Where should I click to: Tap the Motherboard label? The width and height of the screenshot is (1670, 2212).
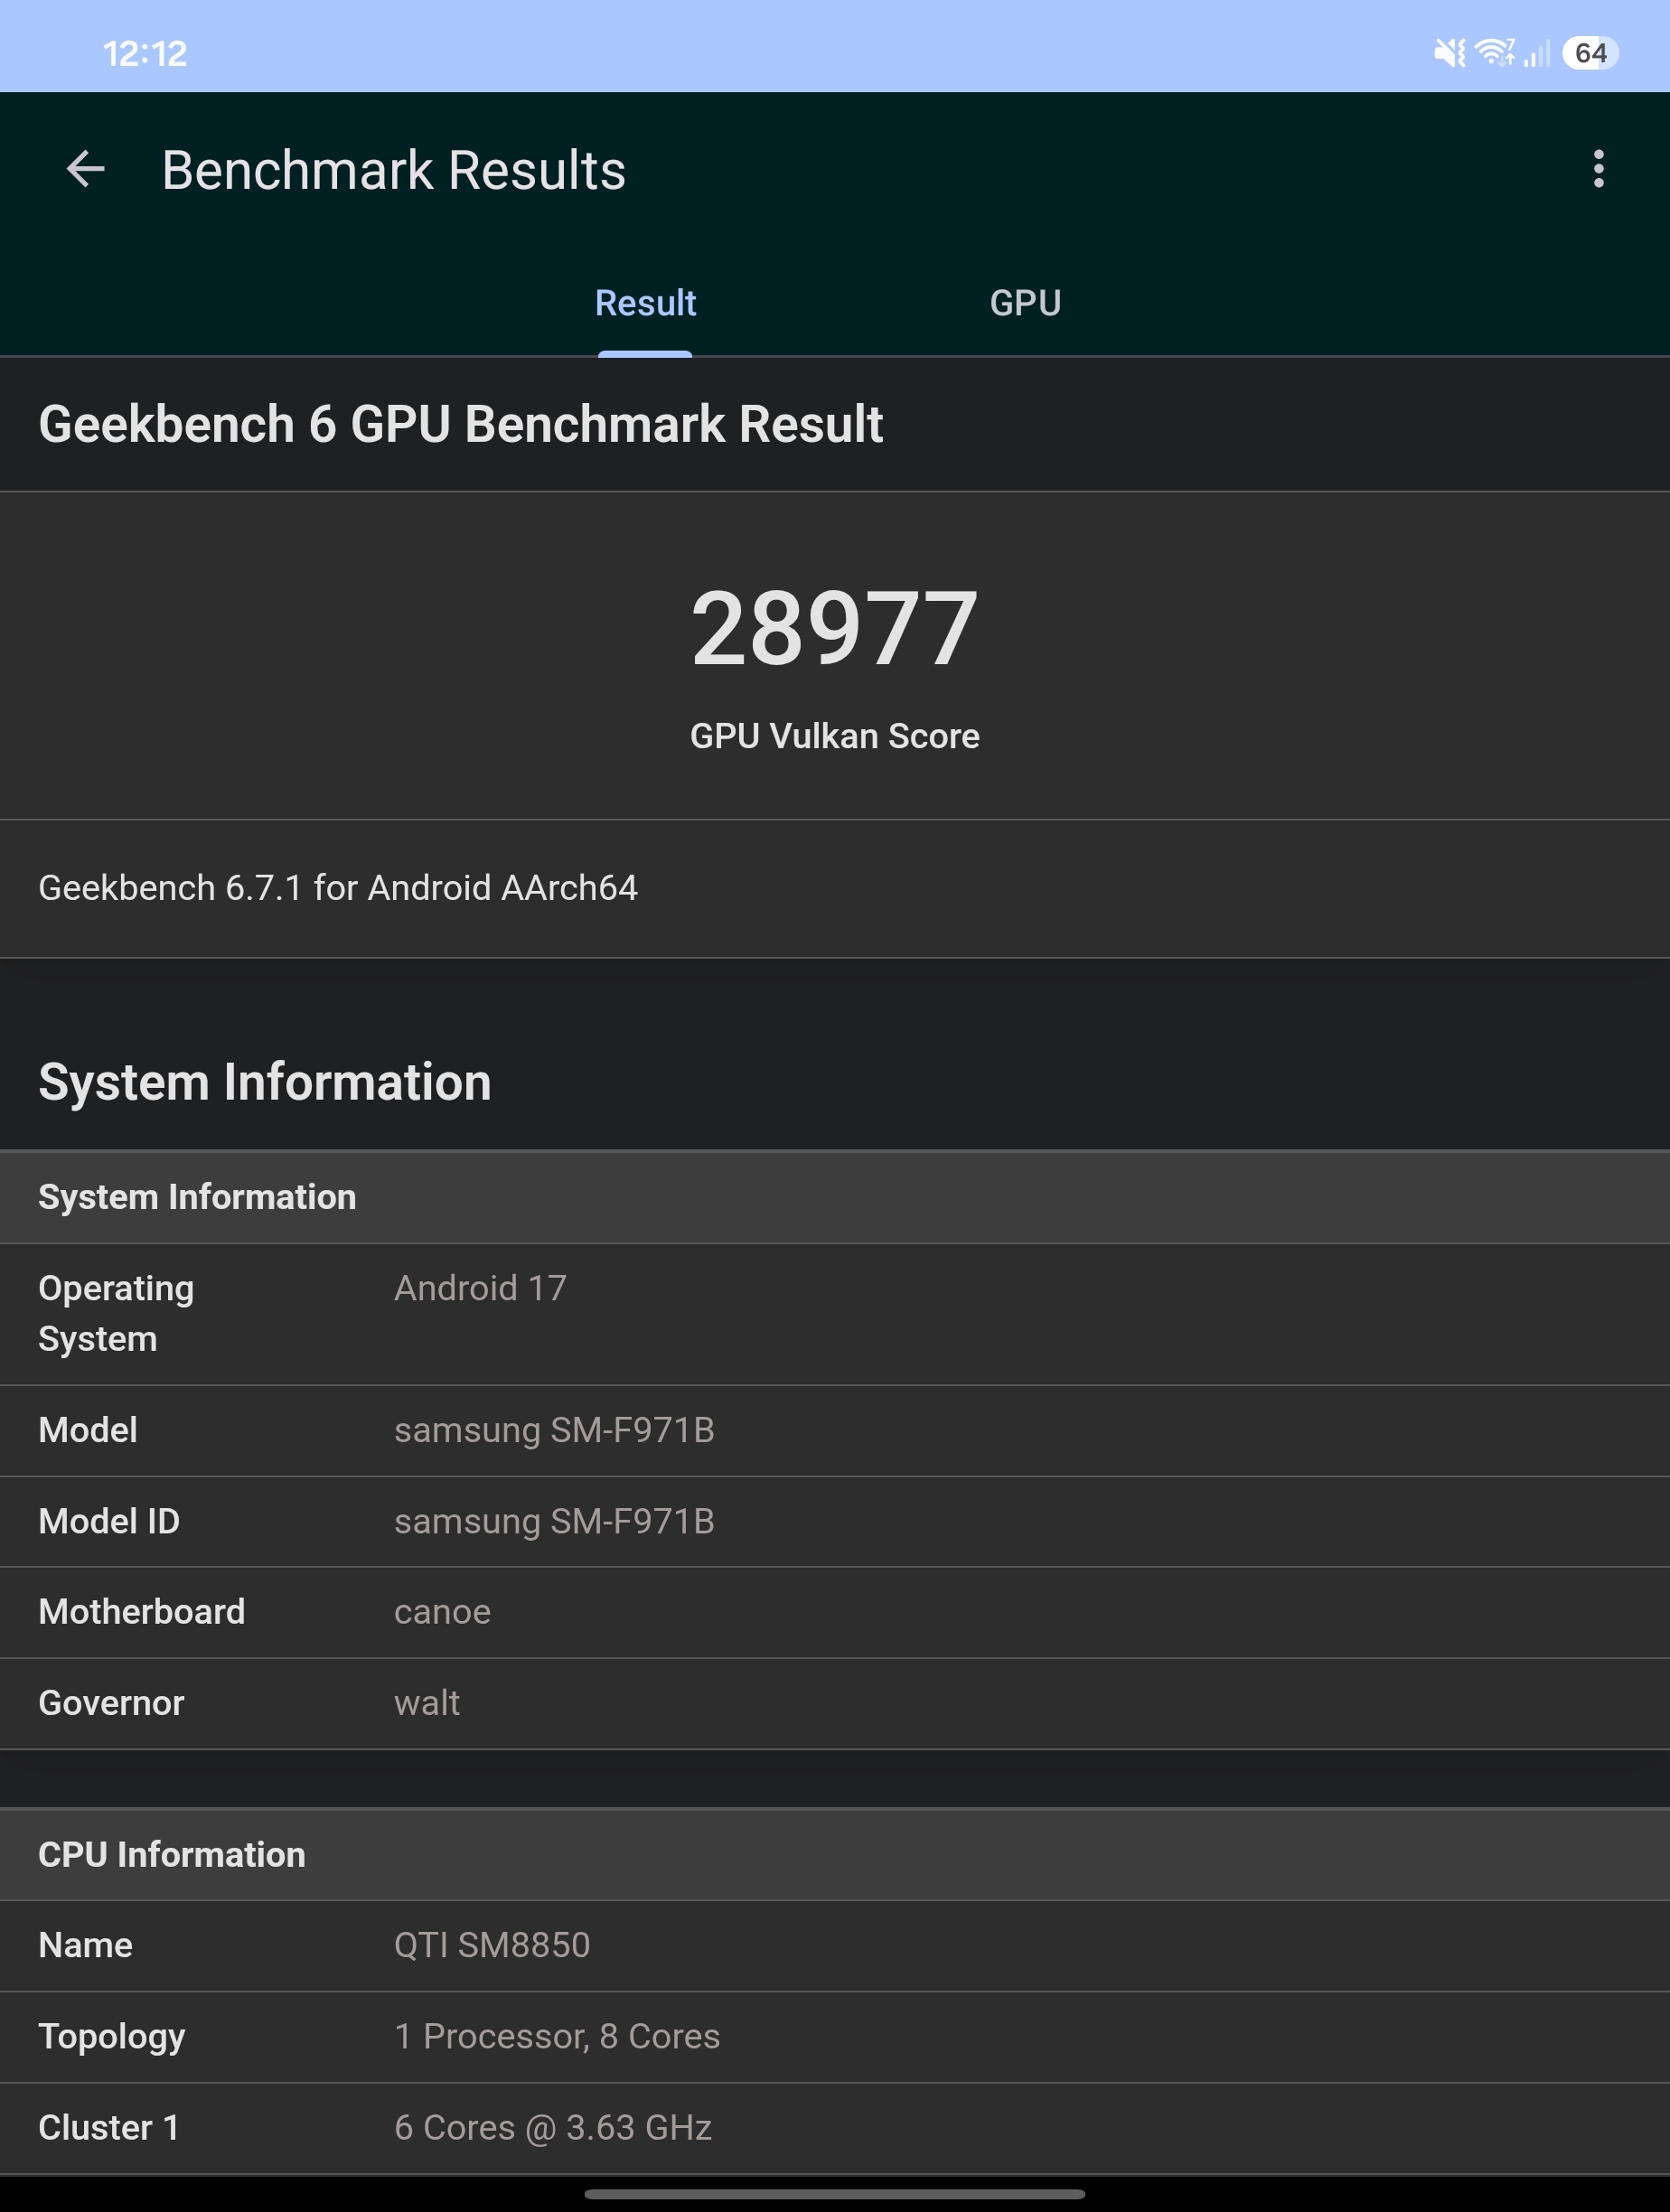click(141, 1612)
